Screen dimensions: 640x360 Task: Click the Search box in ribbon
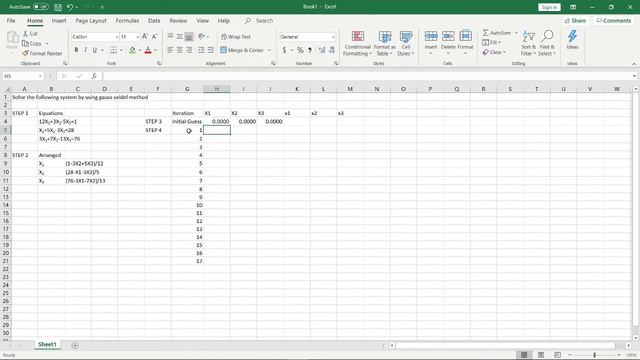(259, 20)
